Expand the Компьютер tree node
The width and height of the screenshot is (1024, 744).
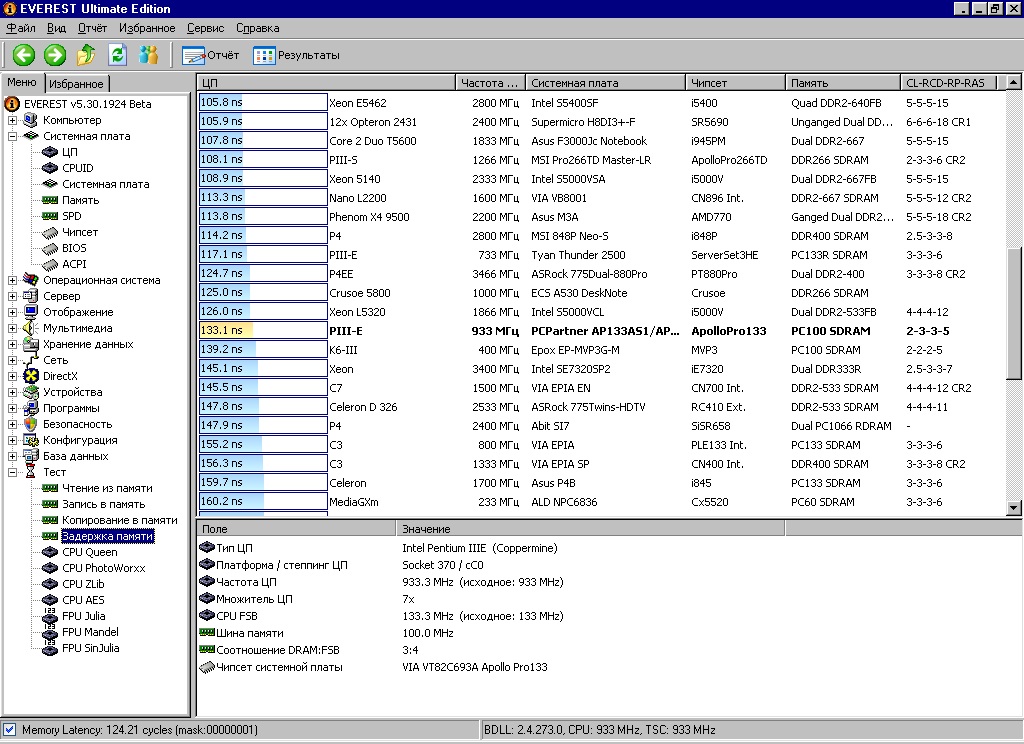click(13, 120)
